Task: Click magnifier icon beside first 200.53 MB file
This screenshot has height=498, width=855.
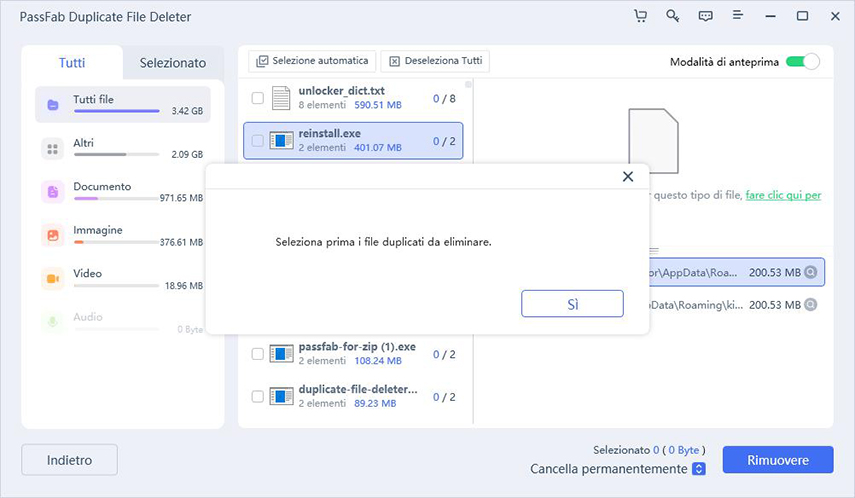Action: (x=811, y=272)
